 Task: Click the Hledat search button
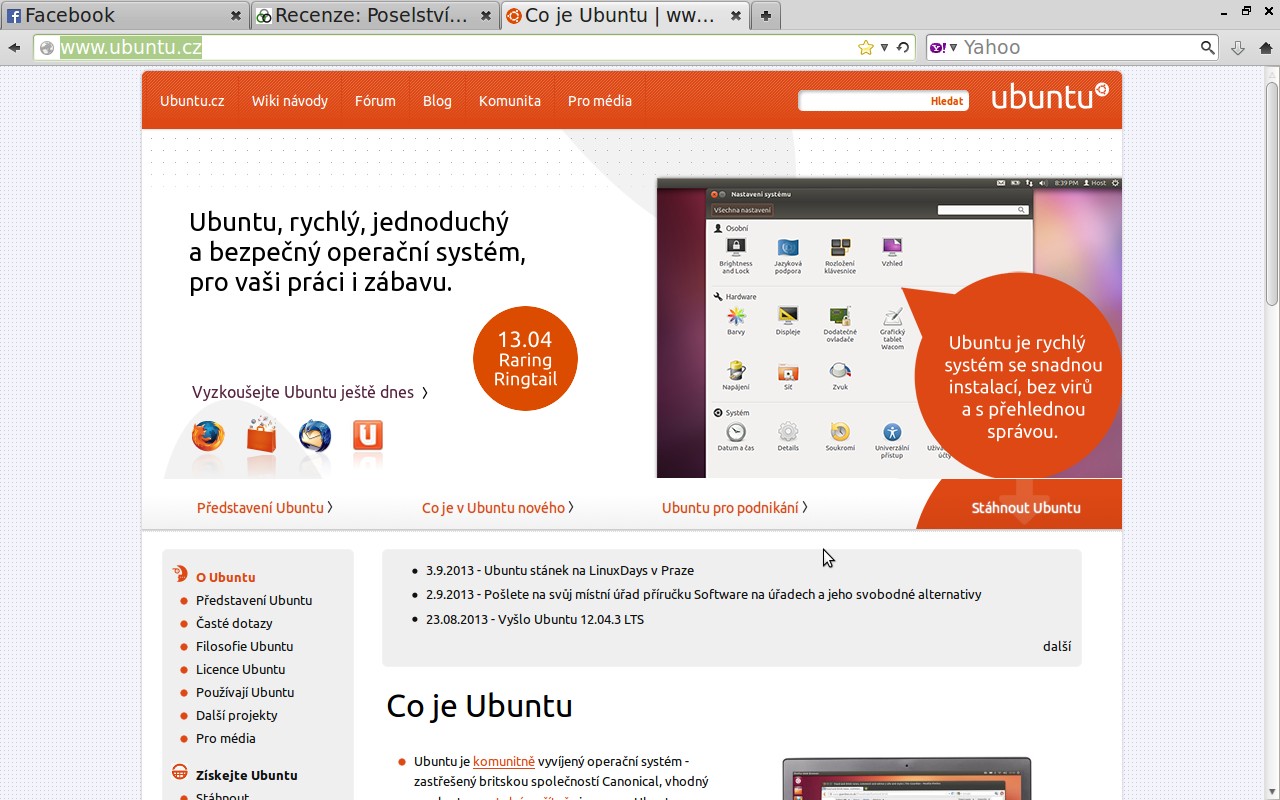coord(947,101)
